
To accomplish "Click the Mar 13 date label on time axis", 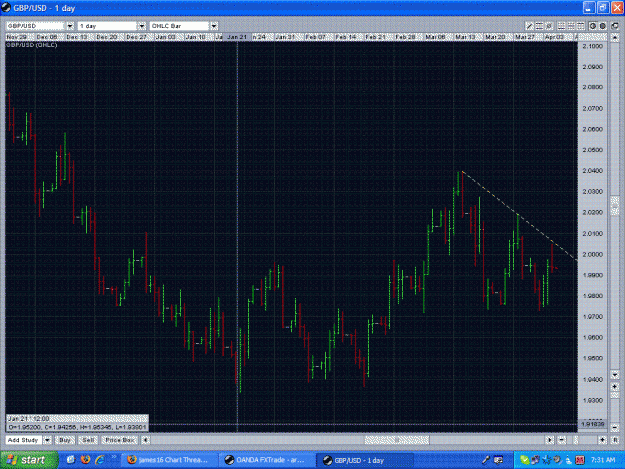I will (466, 37).
